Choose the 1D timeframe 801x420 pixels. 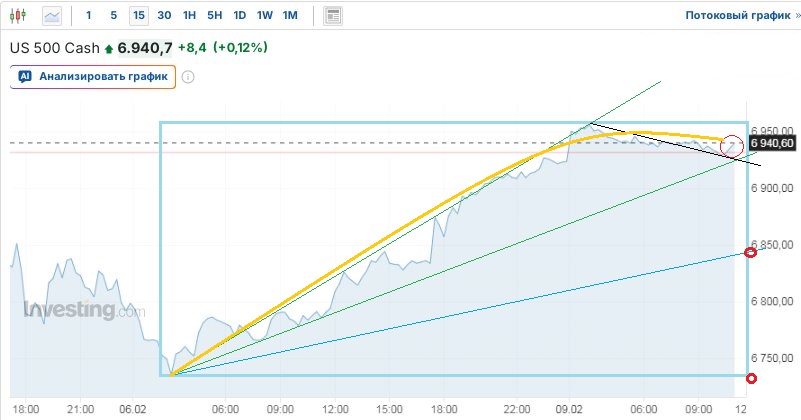[x=239, y=16]
